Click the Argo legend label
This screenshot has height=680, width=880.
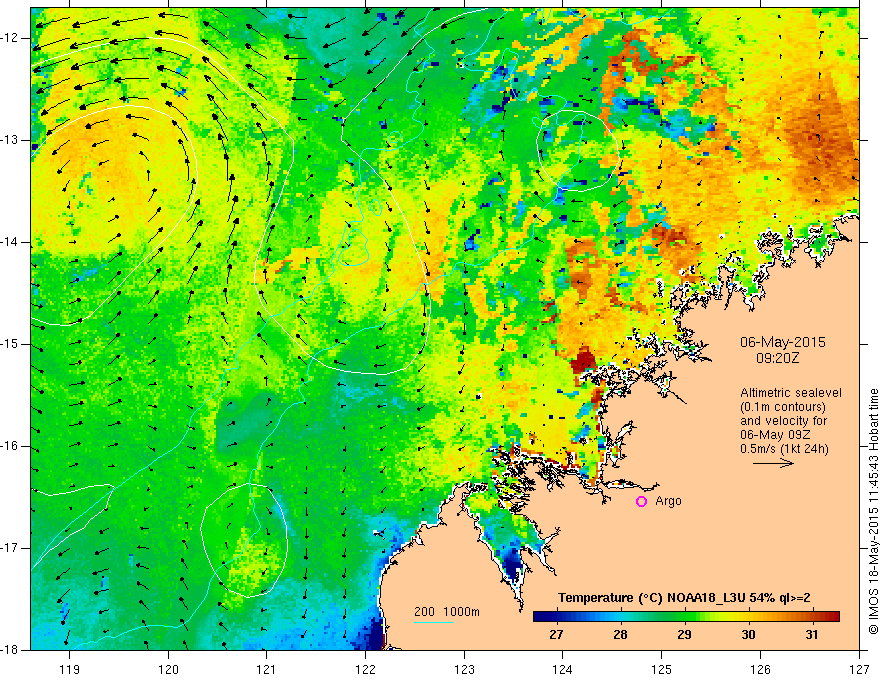pos(668,501)
